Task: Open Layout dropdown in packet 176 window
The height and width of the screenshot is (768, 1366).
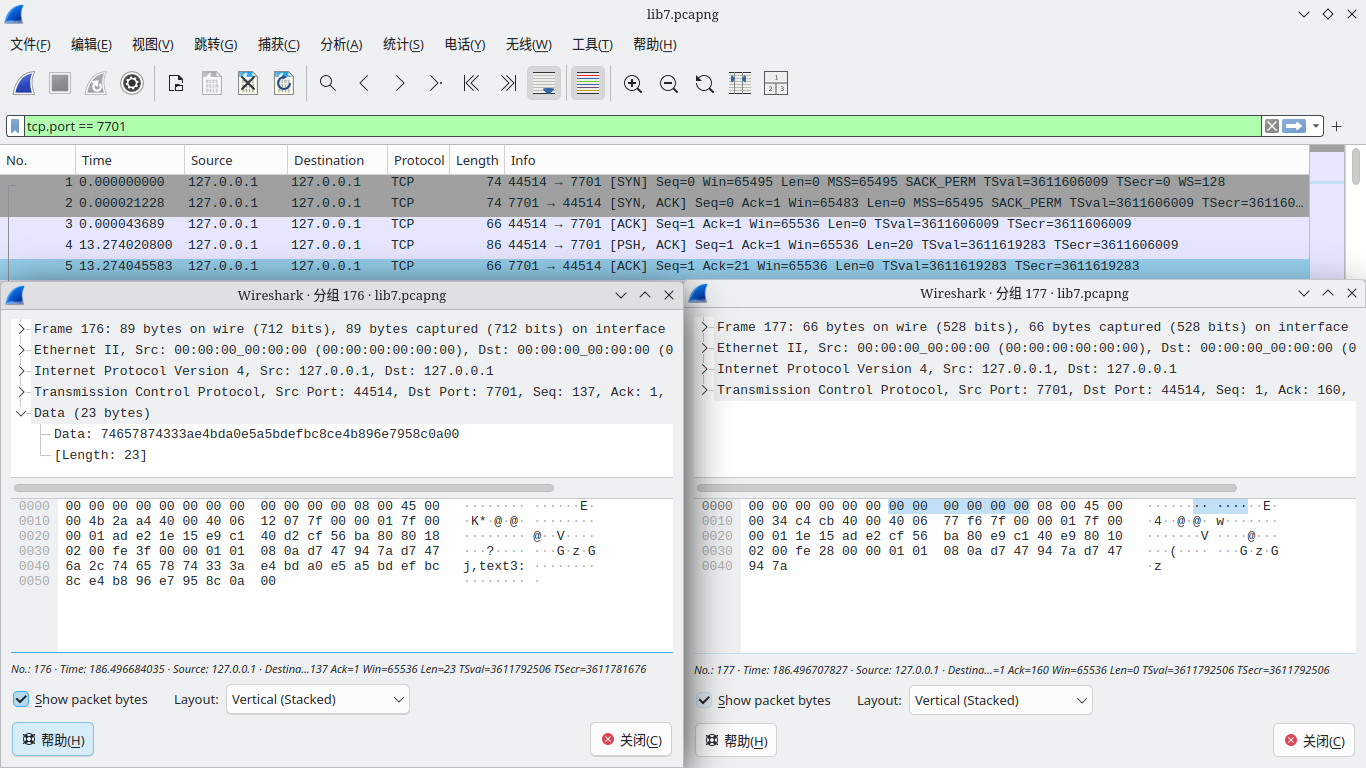Action: point(318,700)
